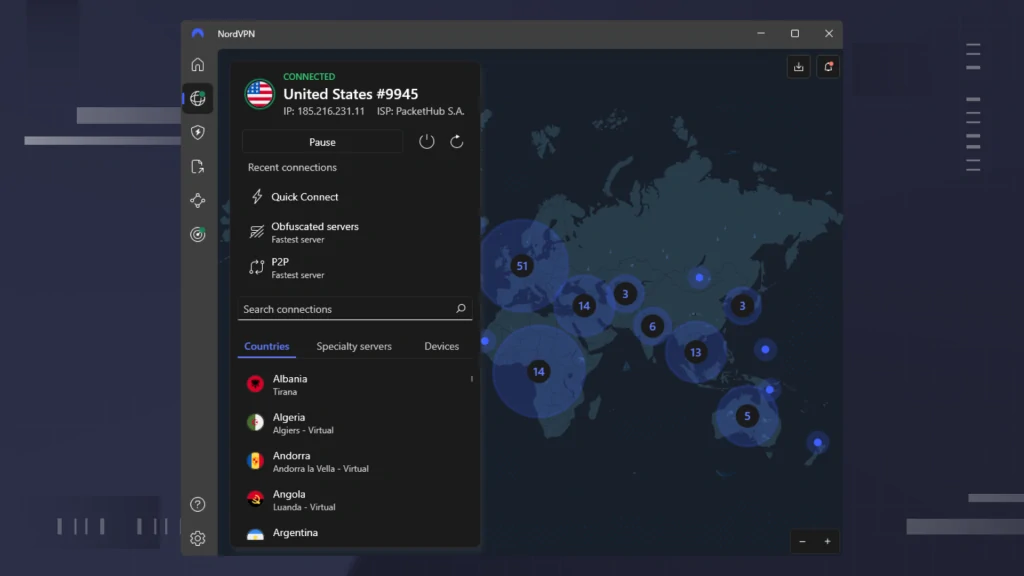Select the Countries tab
Viewport: 1024px width, 576px height.
(266, 345)
